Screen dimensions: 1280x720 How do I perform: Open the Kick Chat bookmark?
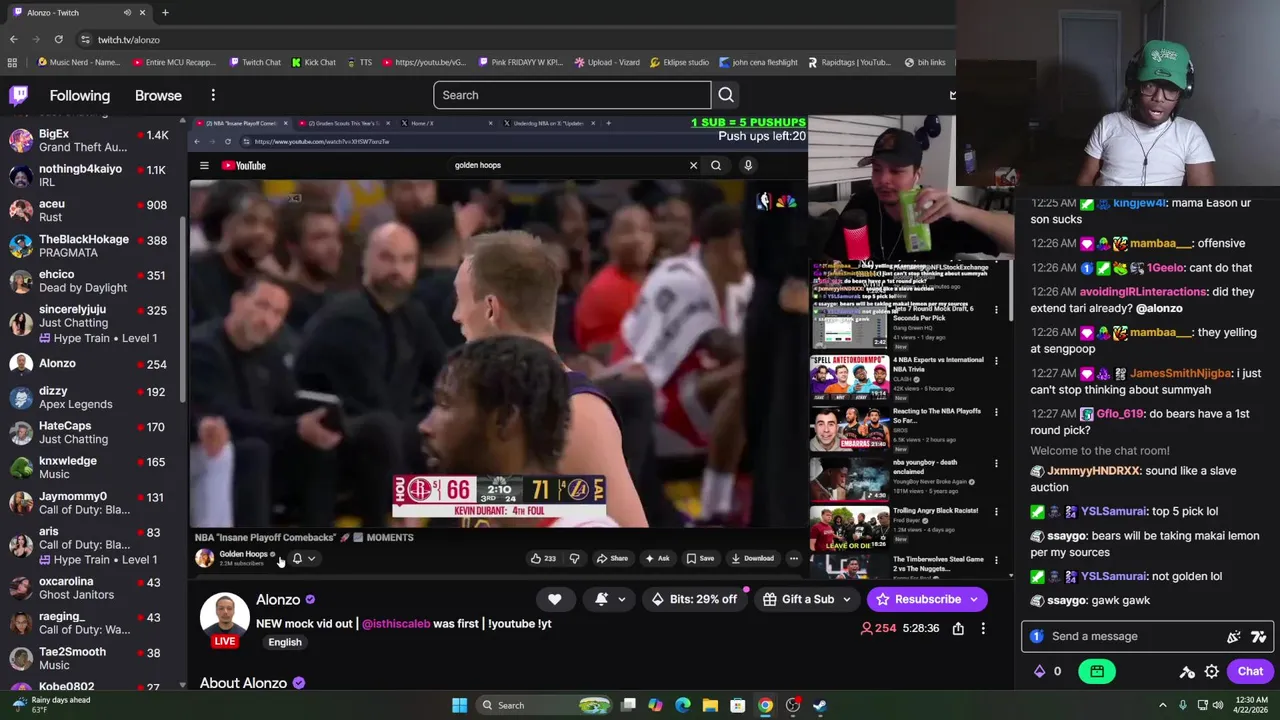[x=314, y=62]
